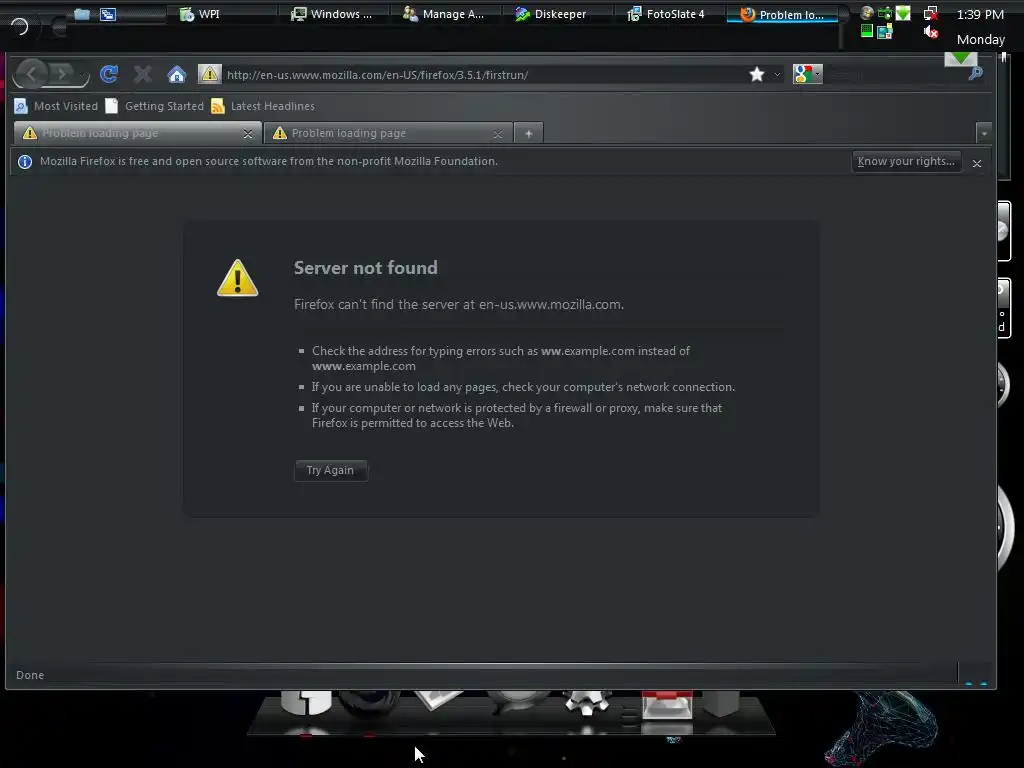Click the Firefox Problem lo... taskbar item
Screen dimensions: 1024x768
point(782,14)
